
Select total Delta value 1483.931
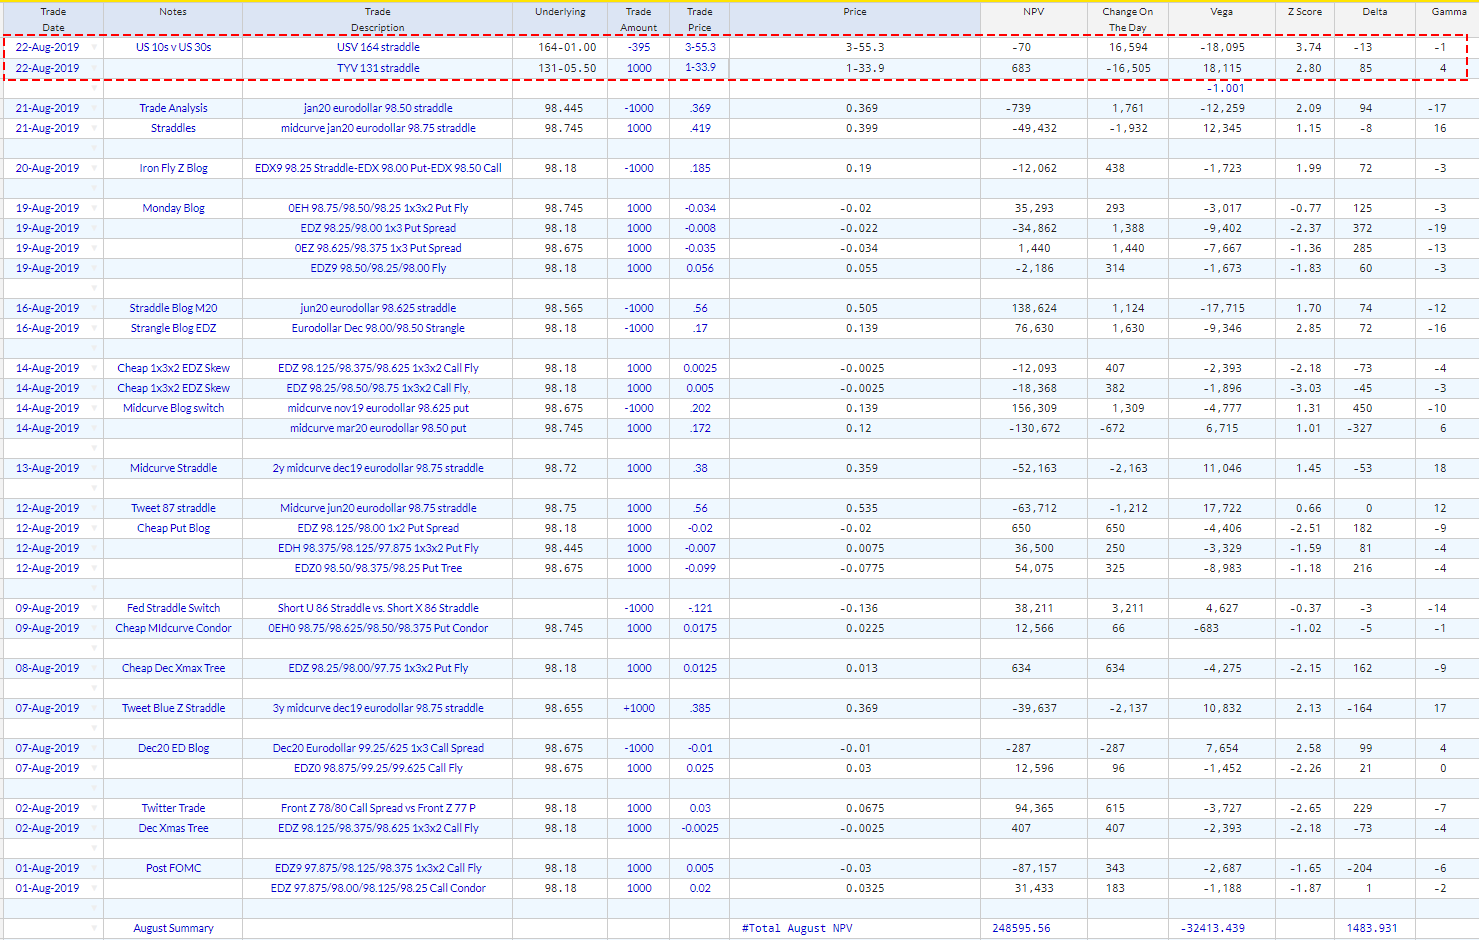pyautogui.click(x=1372, y=928)
